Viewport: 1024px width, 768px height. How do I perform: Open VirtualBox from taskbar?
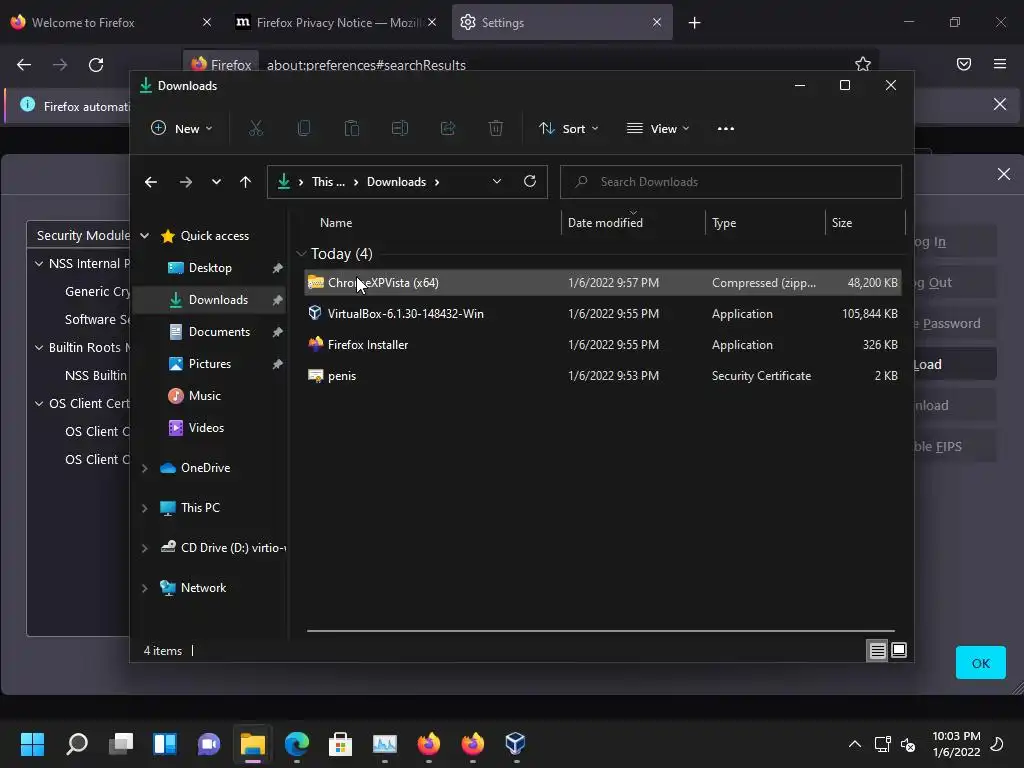(515, 743)
